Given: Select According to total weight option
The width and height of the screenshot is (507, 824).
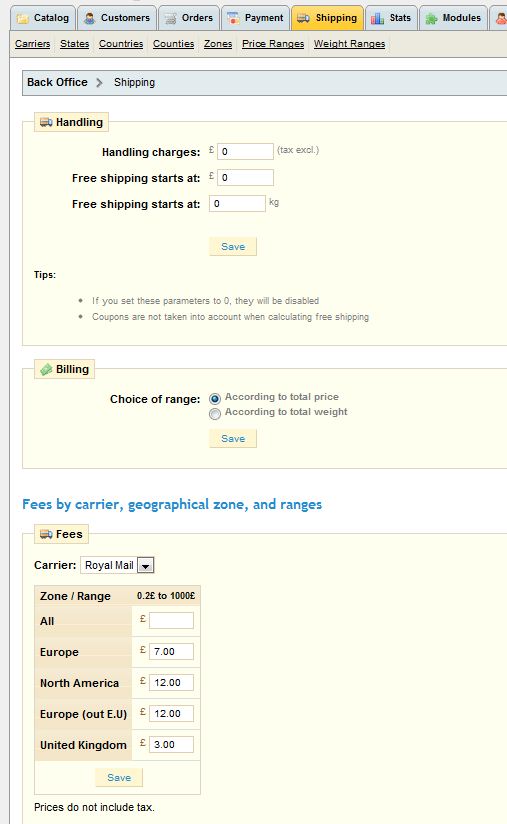Looking at the screenshot, I should click(x=215, y=414).
